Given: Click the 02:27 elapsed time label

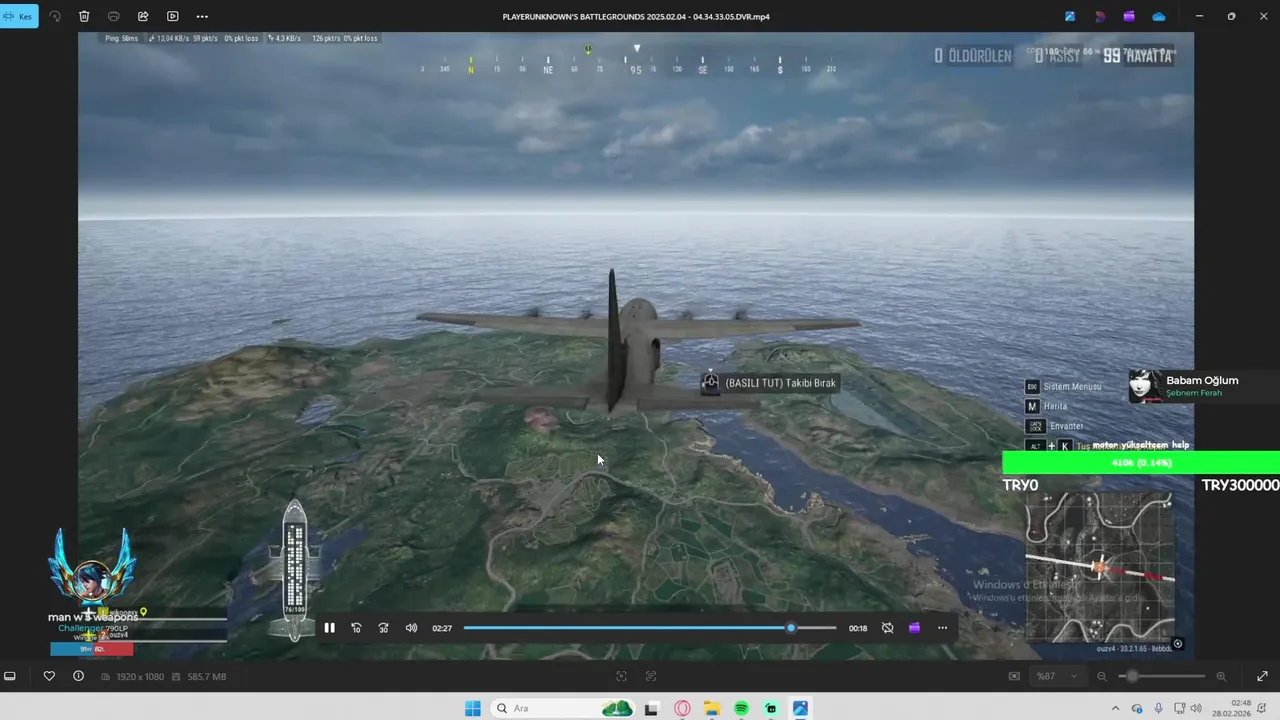Looking at the screenshot, I should tap(442, 628).
